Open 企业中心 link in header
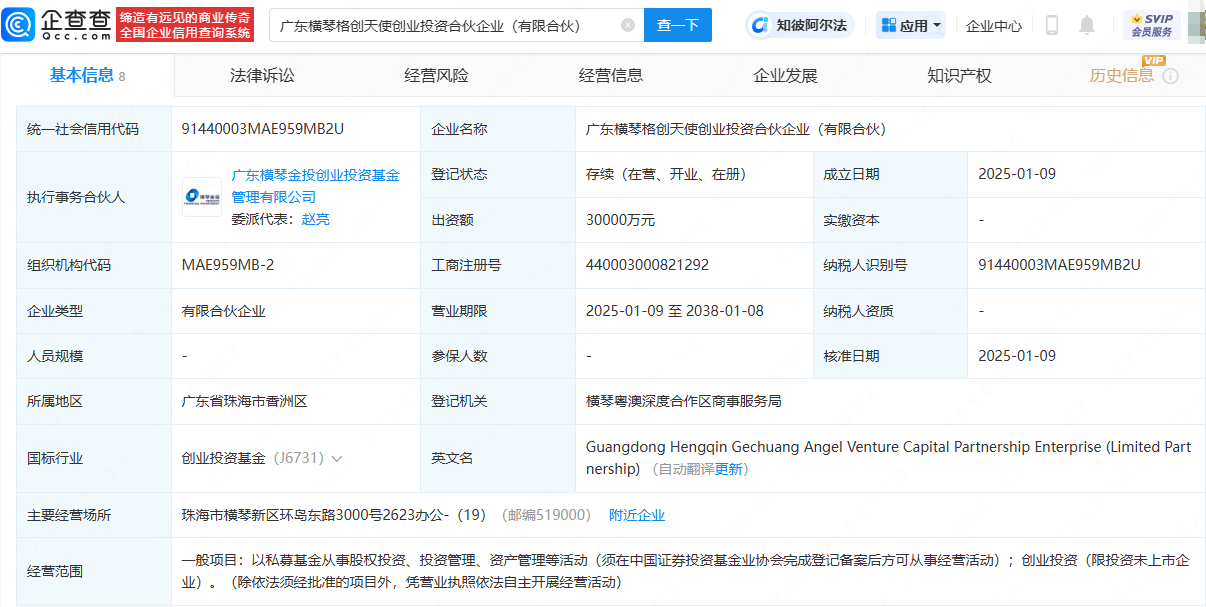This screenshot has width=1206, height=607. [994, 26]
